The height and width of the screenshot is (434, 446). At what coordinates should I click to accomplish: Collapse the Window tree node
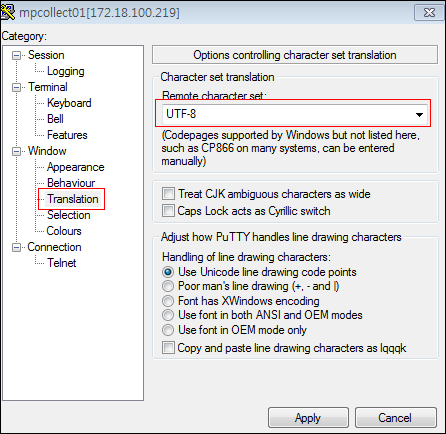tap(16, 151)
